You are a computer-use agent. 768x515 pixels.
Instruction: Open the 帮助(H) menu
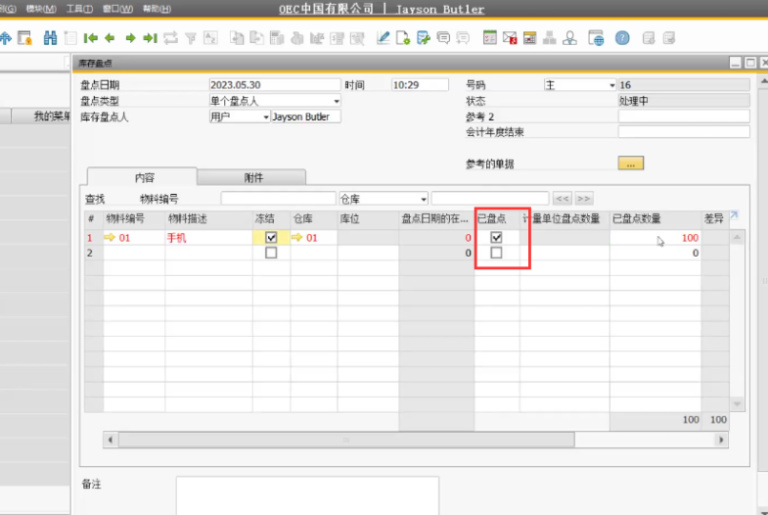[157, 9]
